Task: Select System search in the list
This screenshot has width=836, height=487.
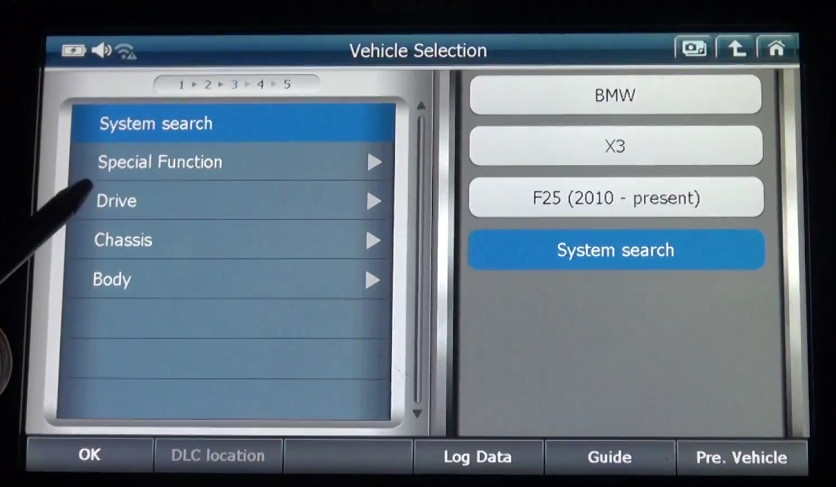Action: [x=233, y=123]
